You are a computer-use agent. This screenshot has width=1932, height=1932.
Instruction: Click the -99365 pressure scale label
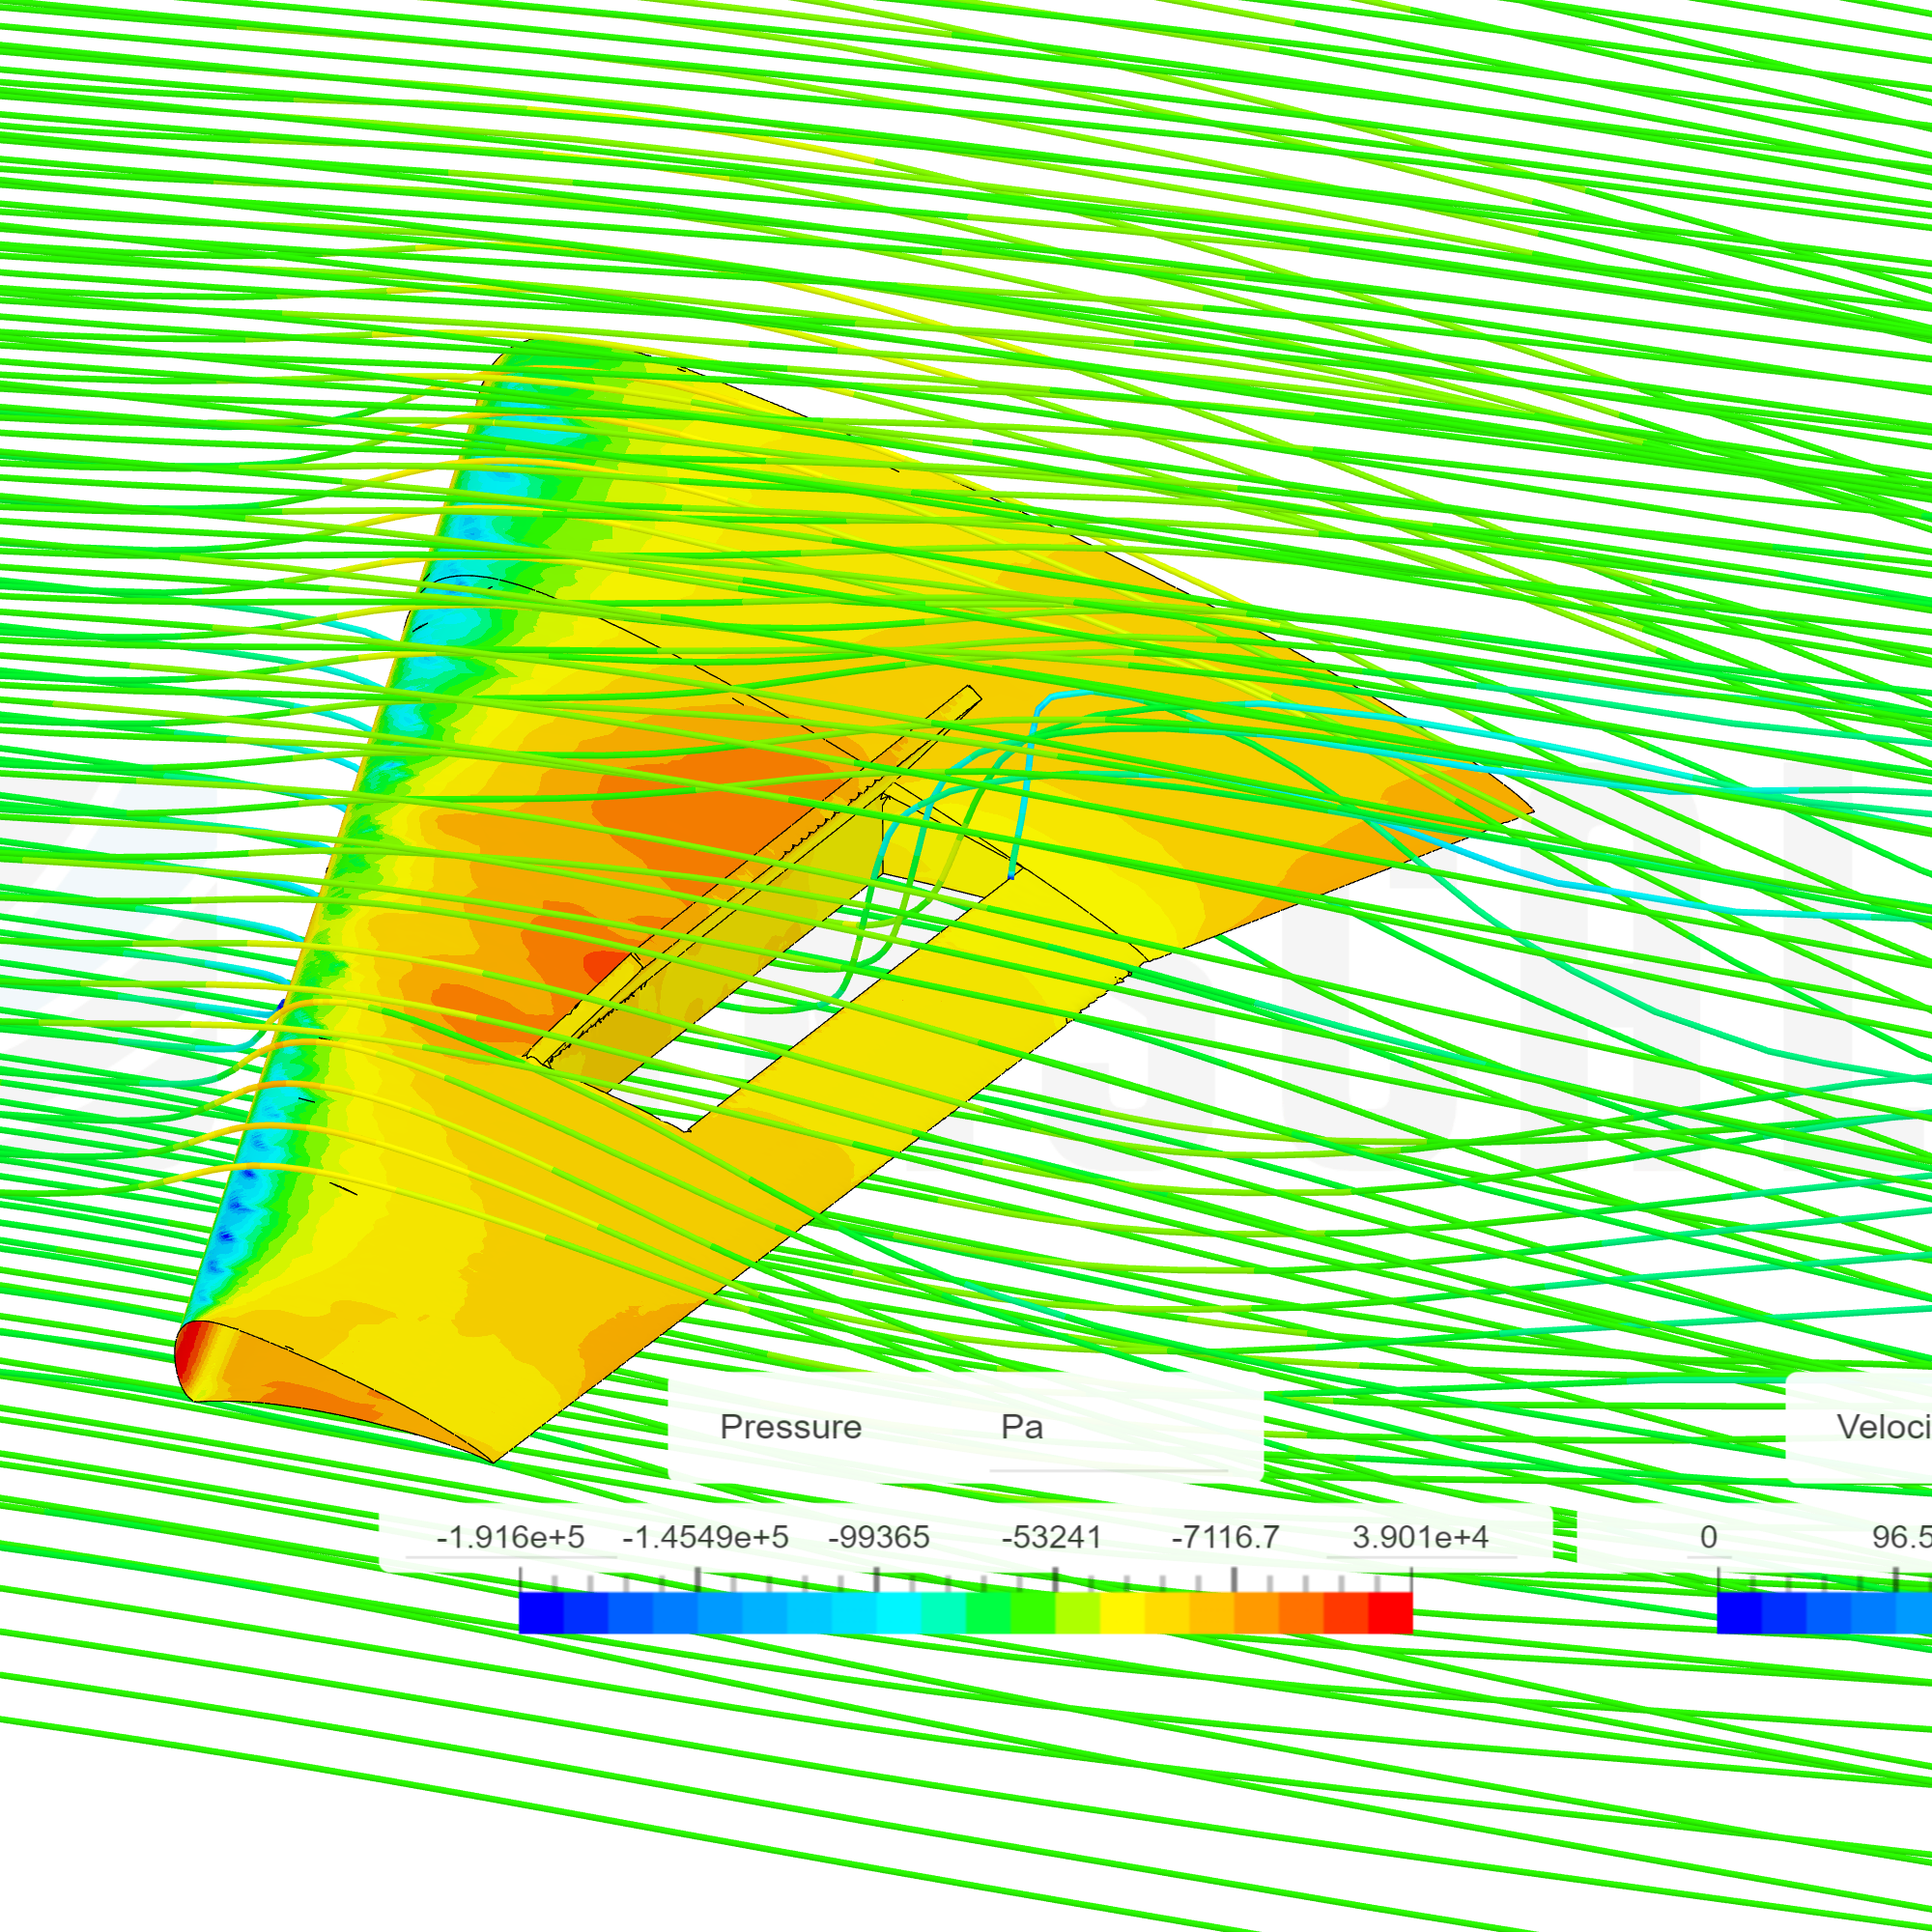click(879, 1537)
